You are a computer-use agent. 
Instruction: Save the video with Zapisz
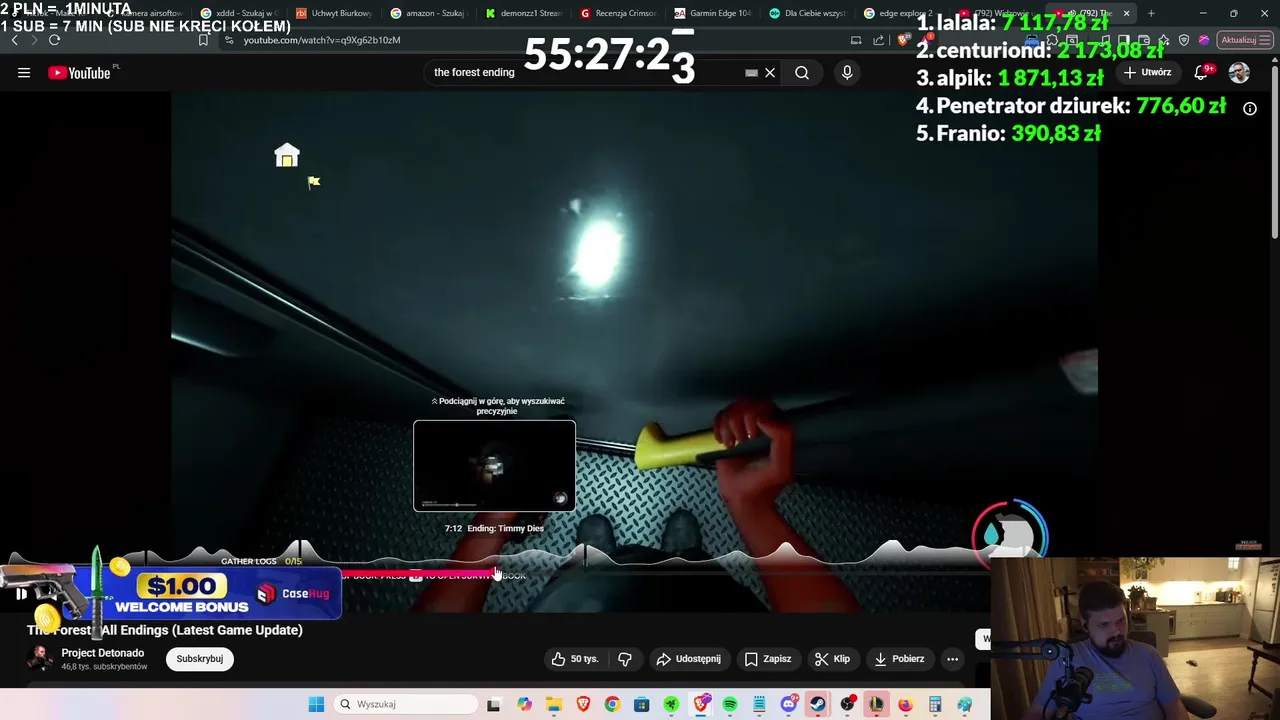coord(768,659)
